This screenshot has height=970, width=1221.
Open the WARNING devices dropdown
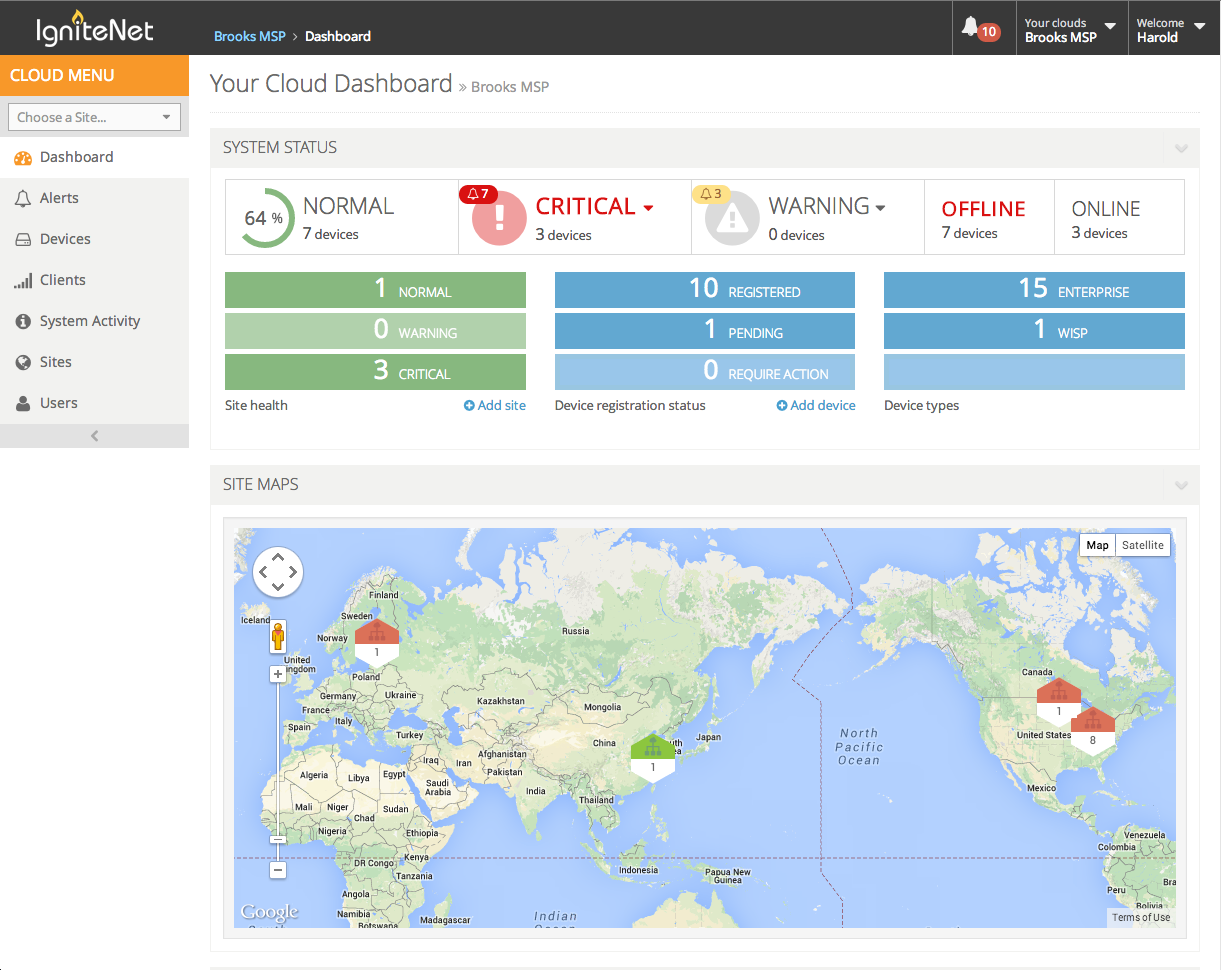pyautogui.click(x=879, y=206)
